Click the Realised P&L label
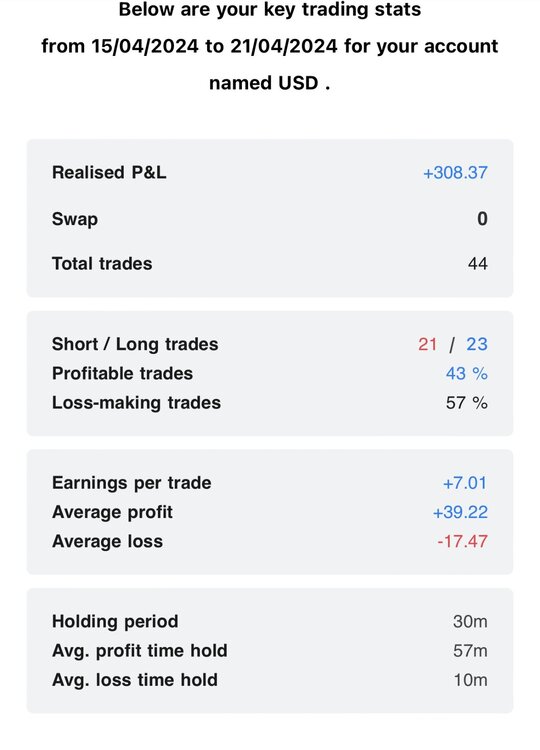The width and height of the screenshot is (540, 750). coord(109,173)
